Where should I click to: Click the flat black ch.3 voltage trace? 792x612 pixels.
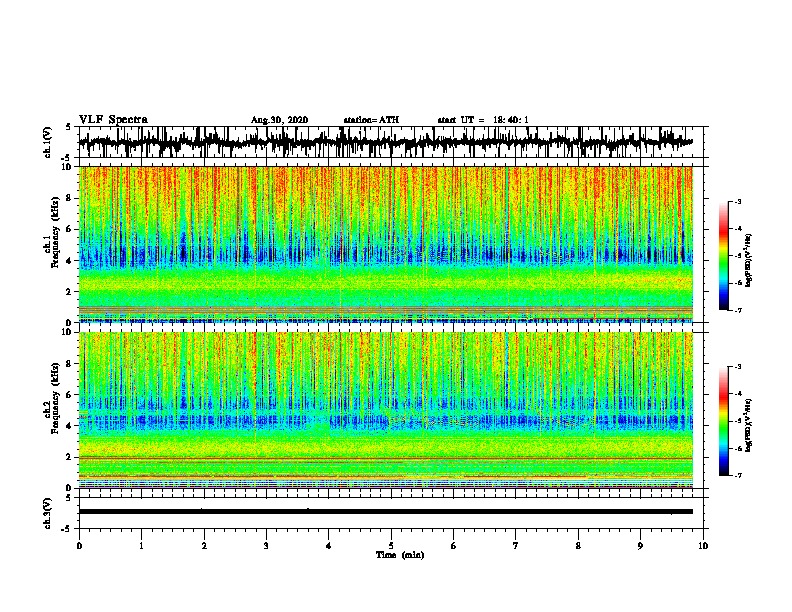pos(385,512)
